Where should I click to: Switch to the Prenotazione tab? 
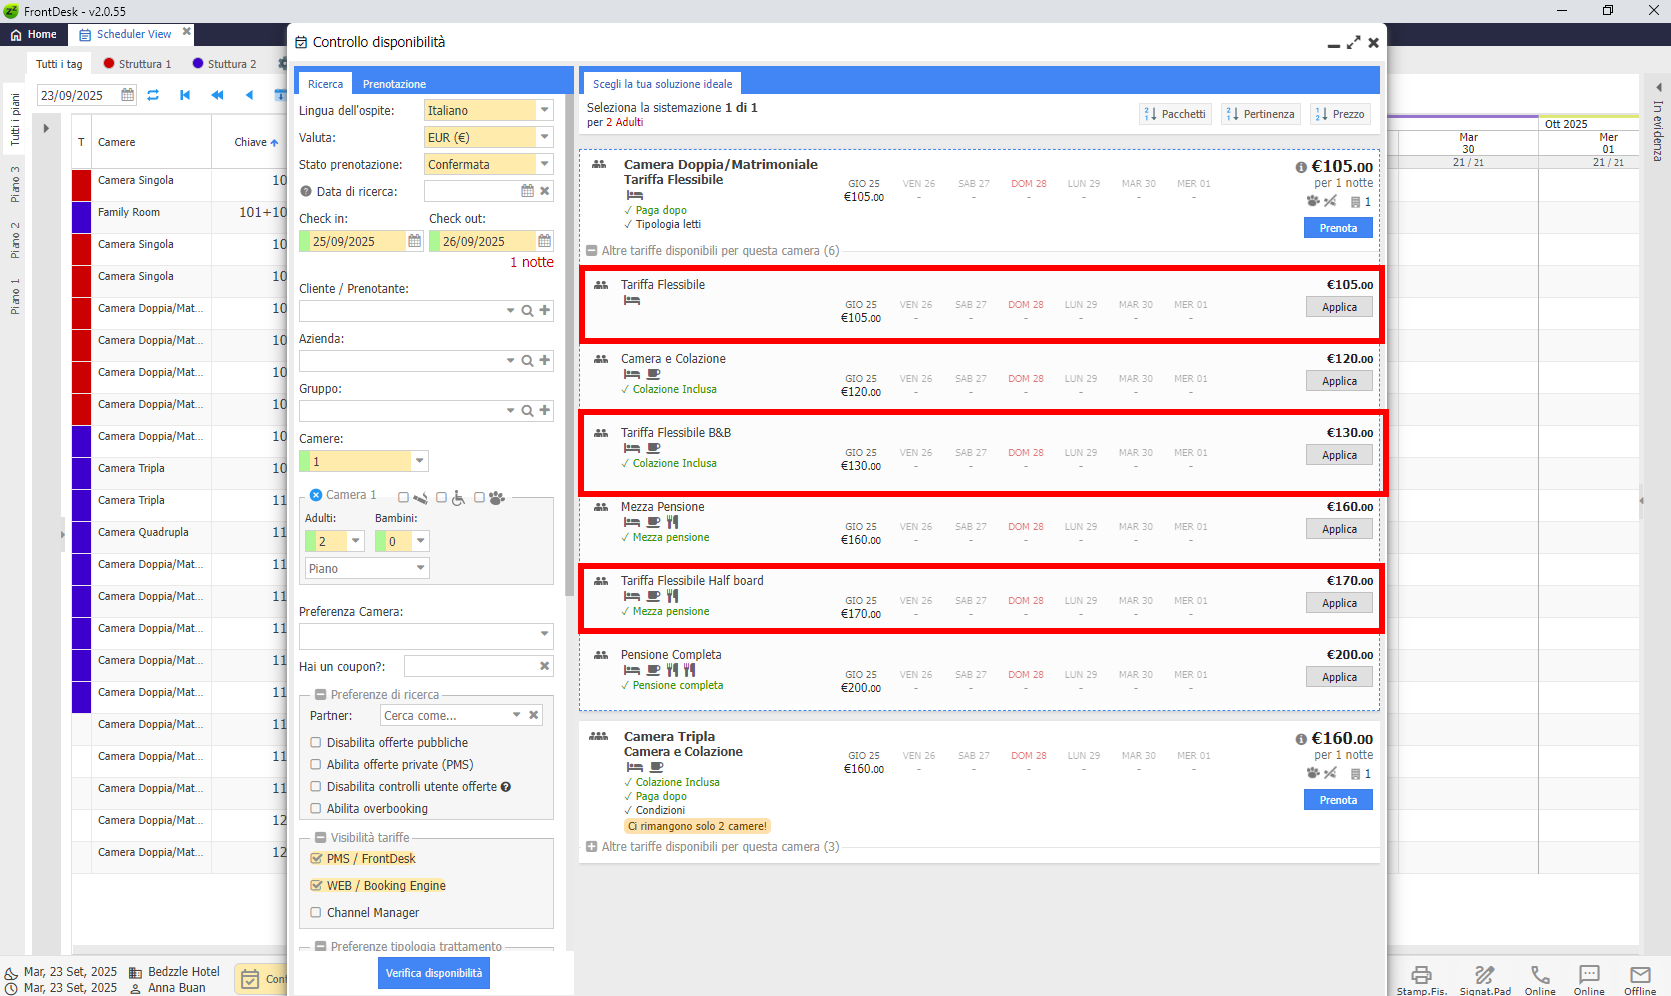(x=394, y=84)
